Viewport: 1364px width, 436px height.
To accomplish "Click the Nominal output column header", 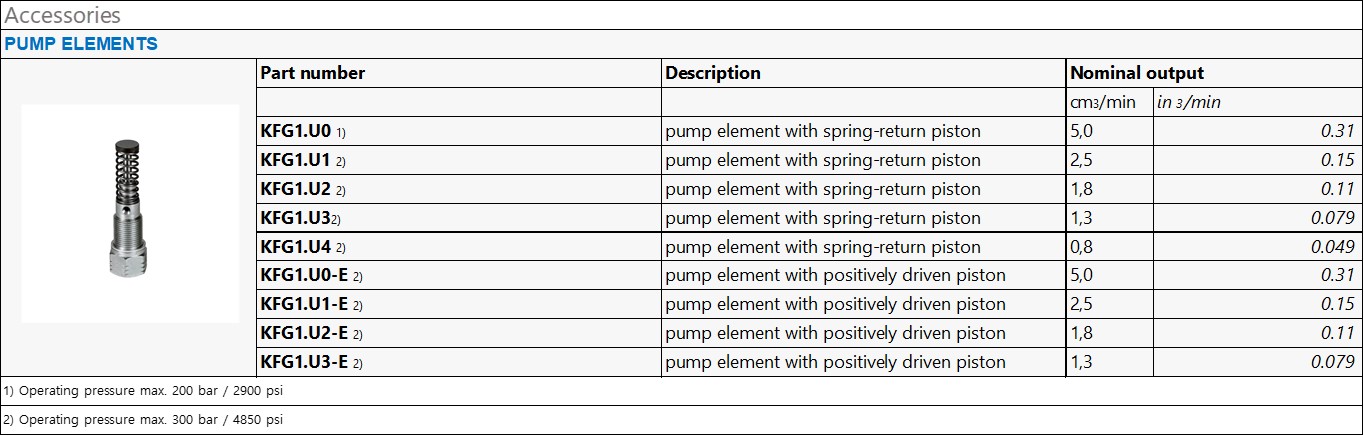I will [x=1136, y=73].
